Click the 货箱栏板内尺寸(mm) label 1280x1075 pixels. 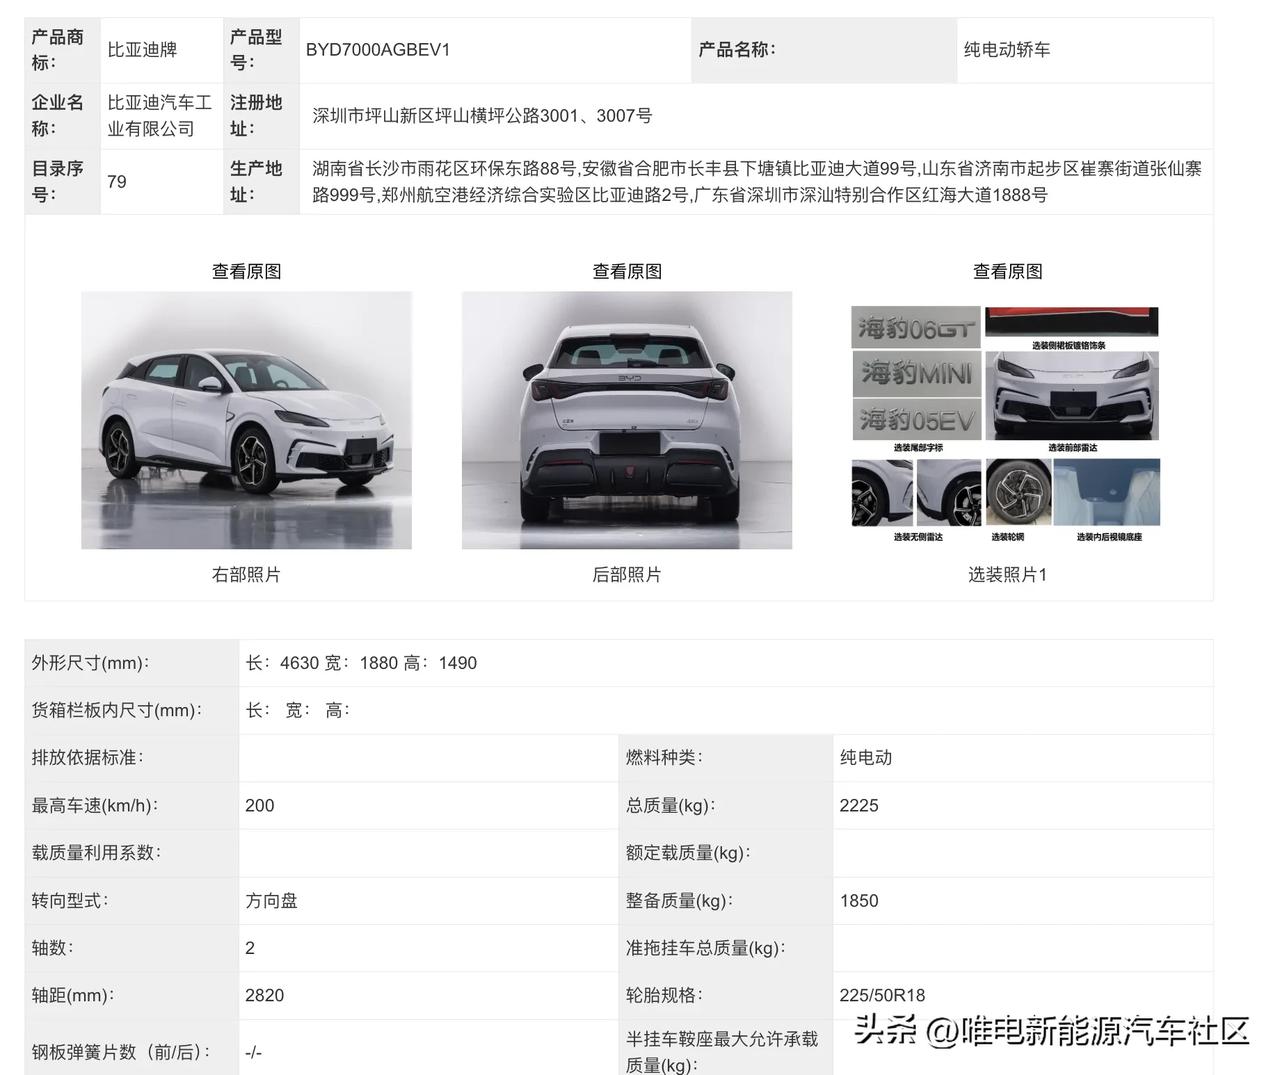click(116, 710)
